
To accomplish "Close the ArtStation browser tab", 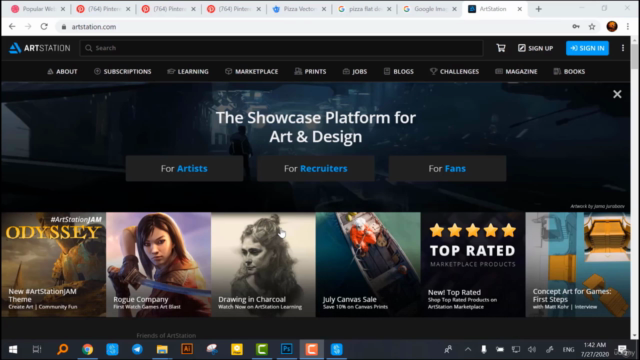I will 520,9.
